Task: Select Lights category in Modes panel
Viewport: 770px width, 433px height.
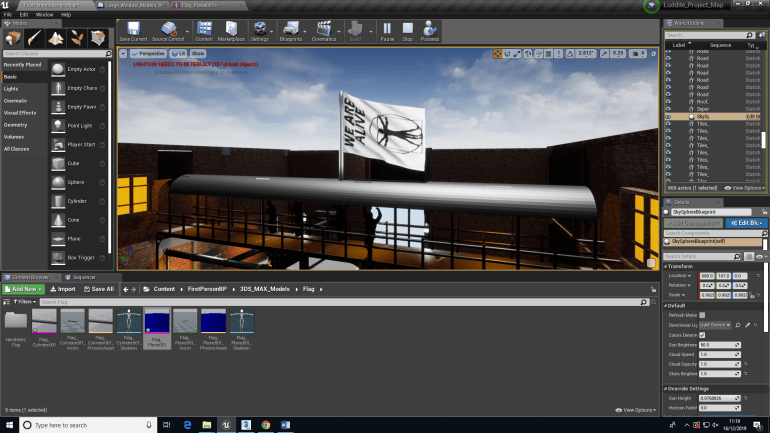Action: click(11, 89)
